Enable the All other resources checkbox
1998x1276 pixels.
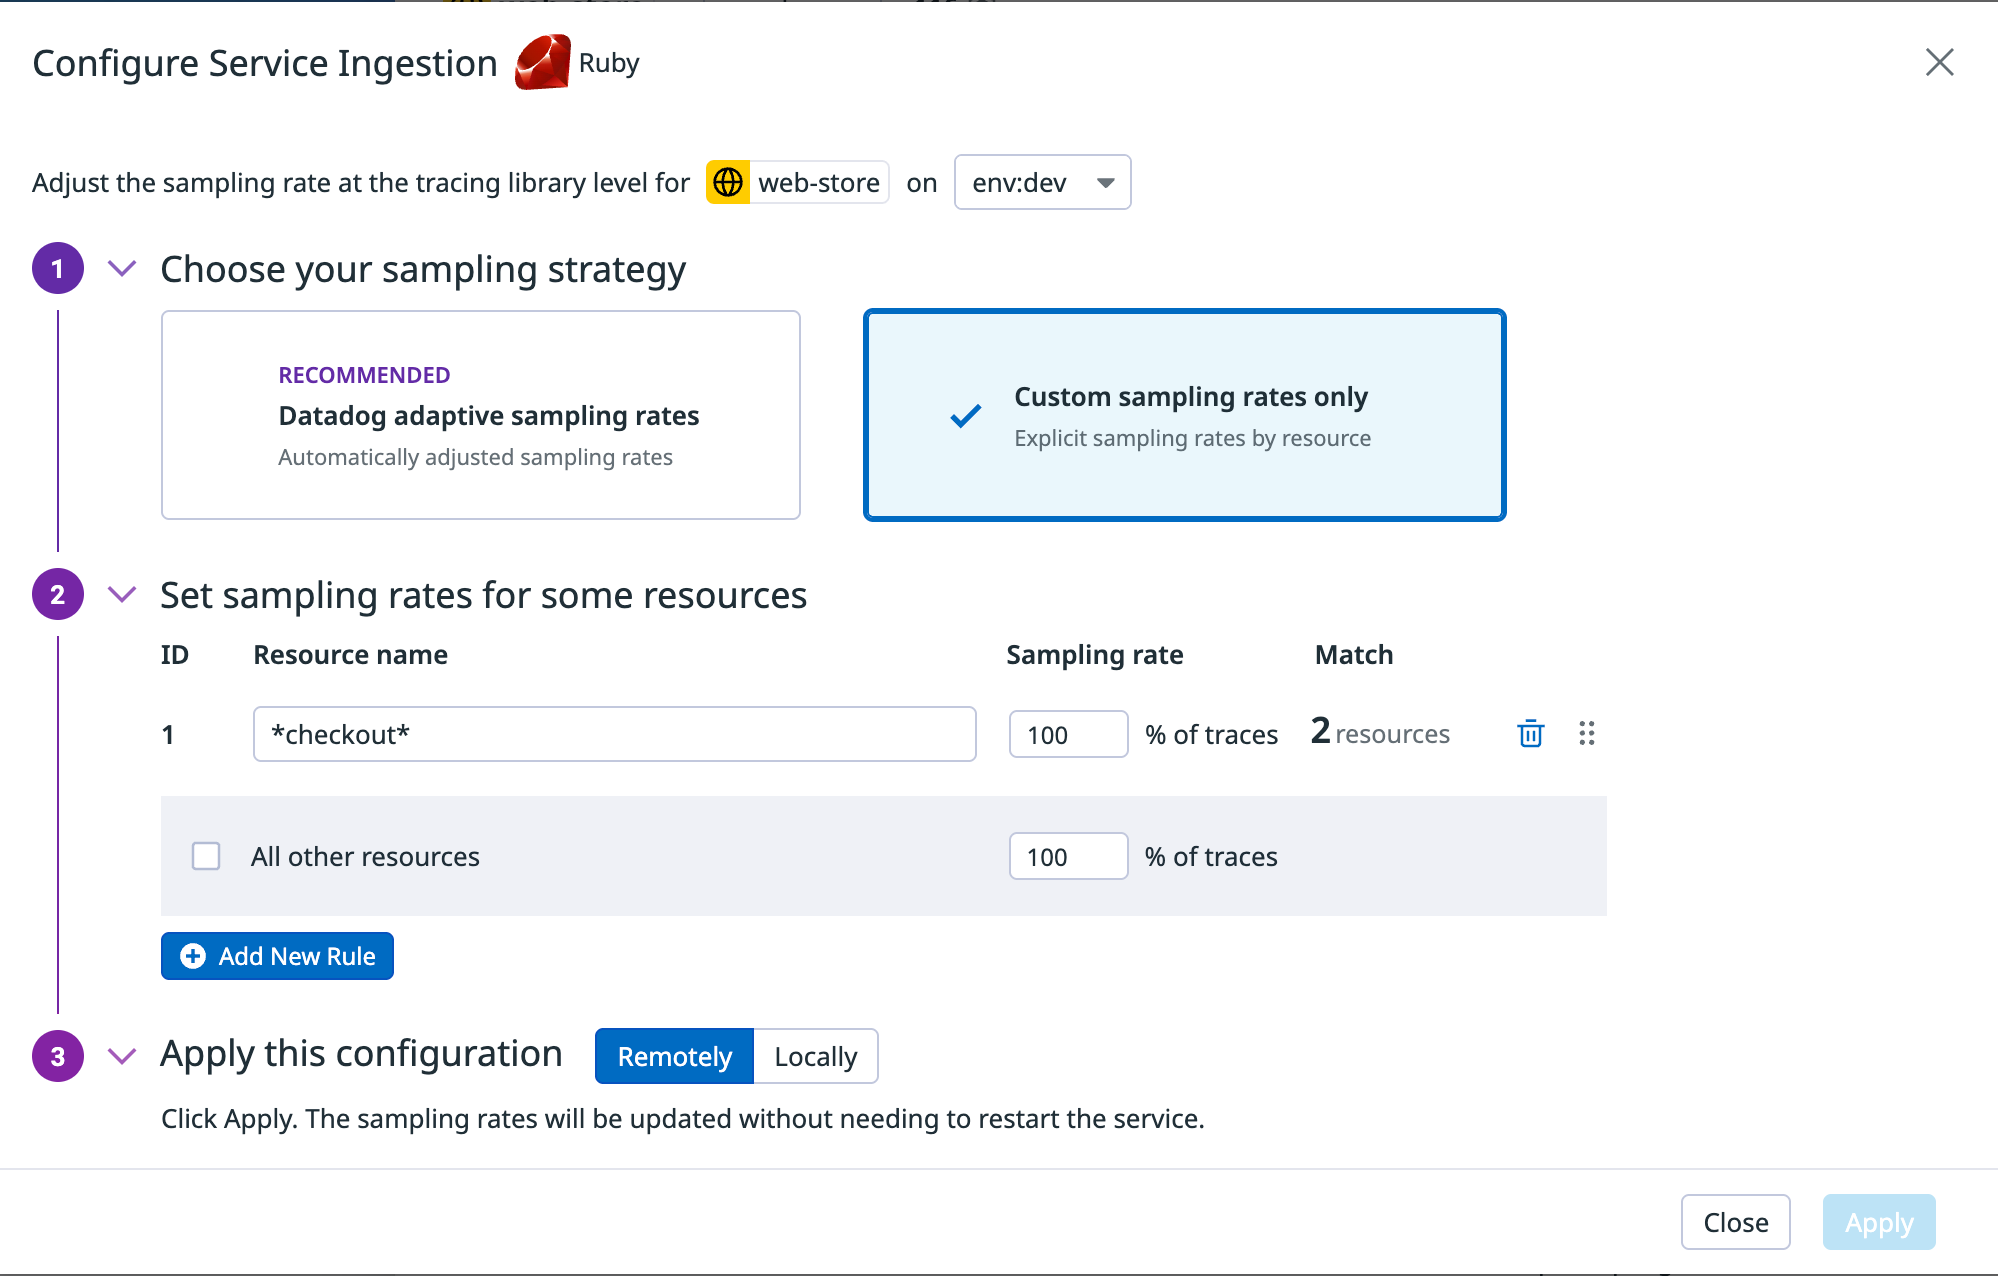206,856
